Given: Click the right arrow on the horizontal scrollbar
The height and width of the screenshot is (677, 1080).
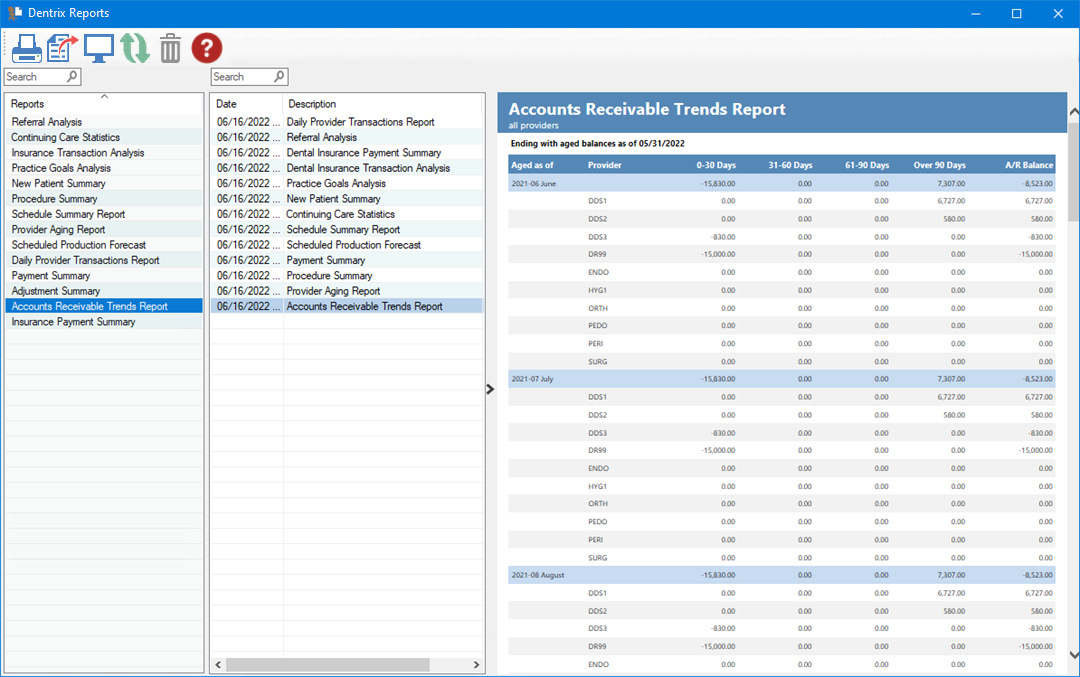Looking at the screenshot, I should point(475,664).
